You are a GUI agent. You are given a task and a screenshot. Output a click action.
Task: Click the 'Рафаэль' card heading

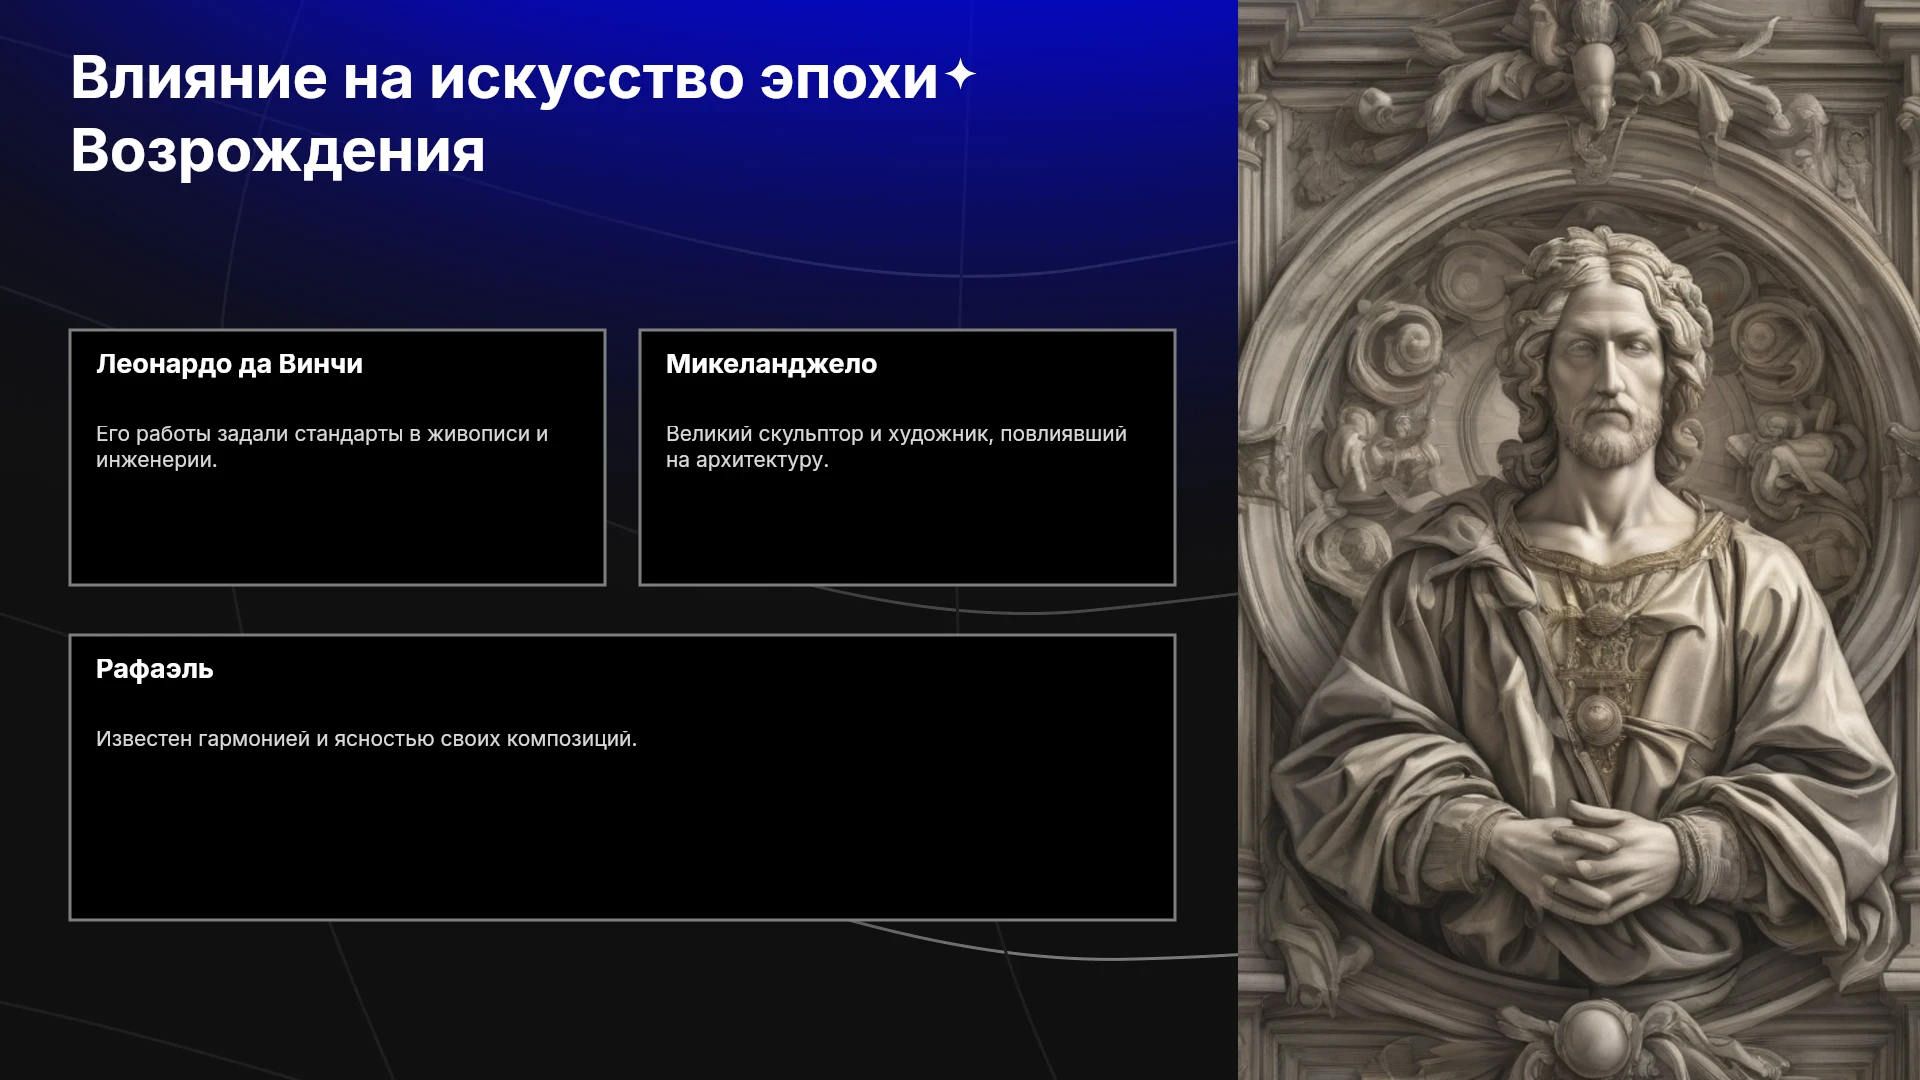click(154, 669)
